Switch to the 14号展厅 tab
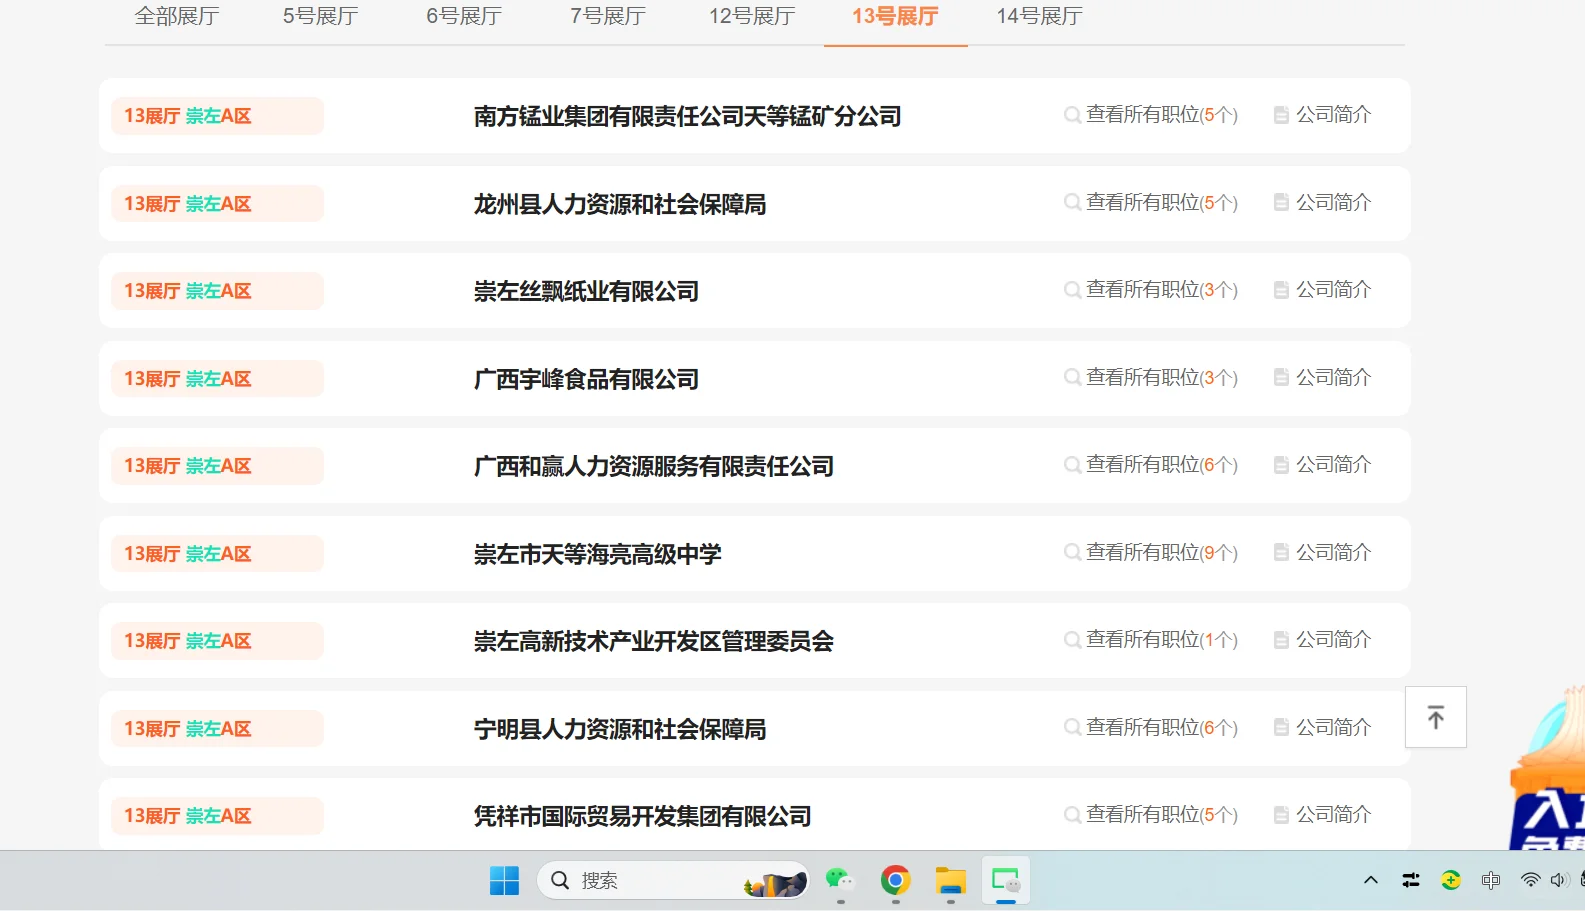 1039,16
